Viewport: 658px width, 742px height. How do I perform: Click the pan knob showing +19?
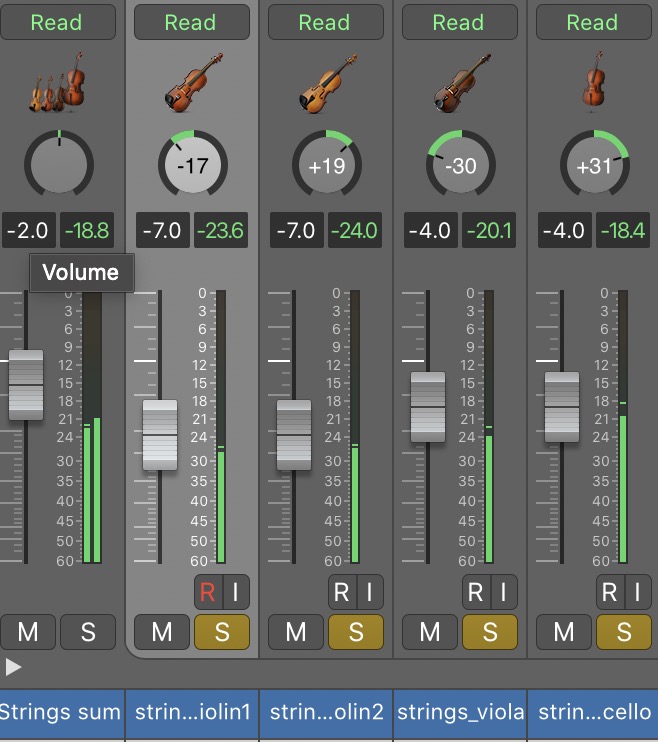point(326,165)
